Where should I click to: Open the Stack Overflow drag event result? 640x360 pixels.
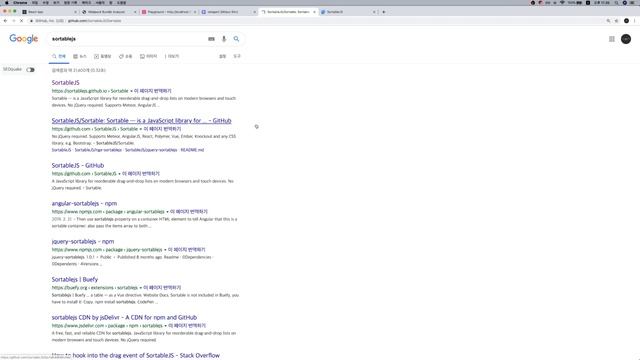point(136,356)
